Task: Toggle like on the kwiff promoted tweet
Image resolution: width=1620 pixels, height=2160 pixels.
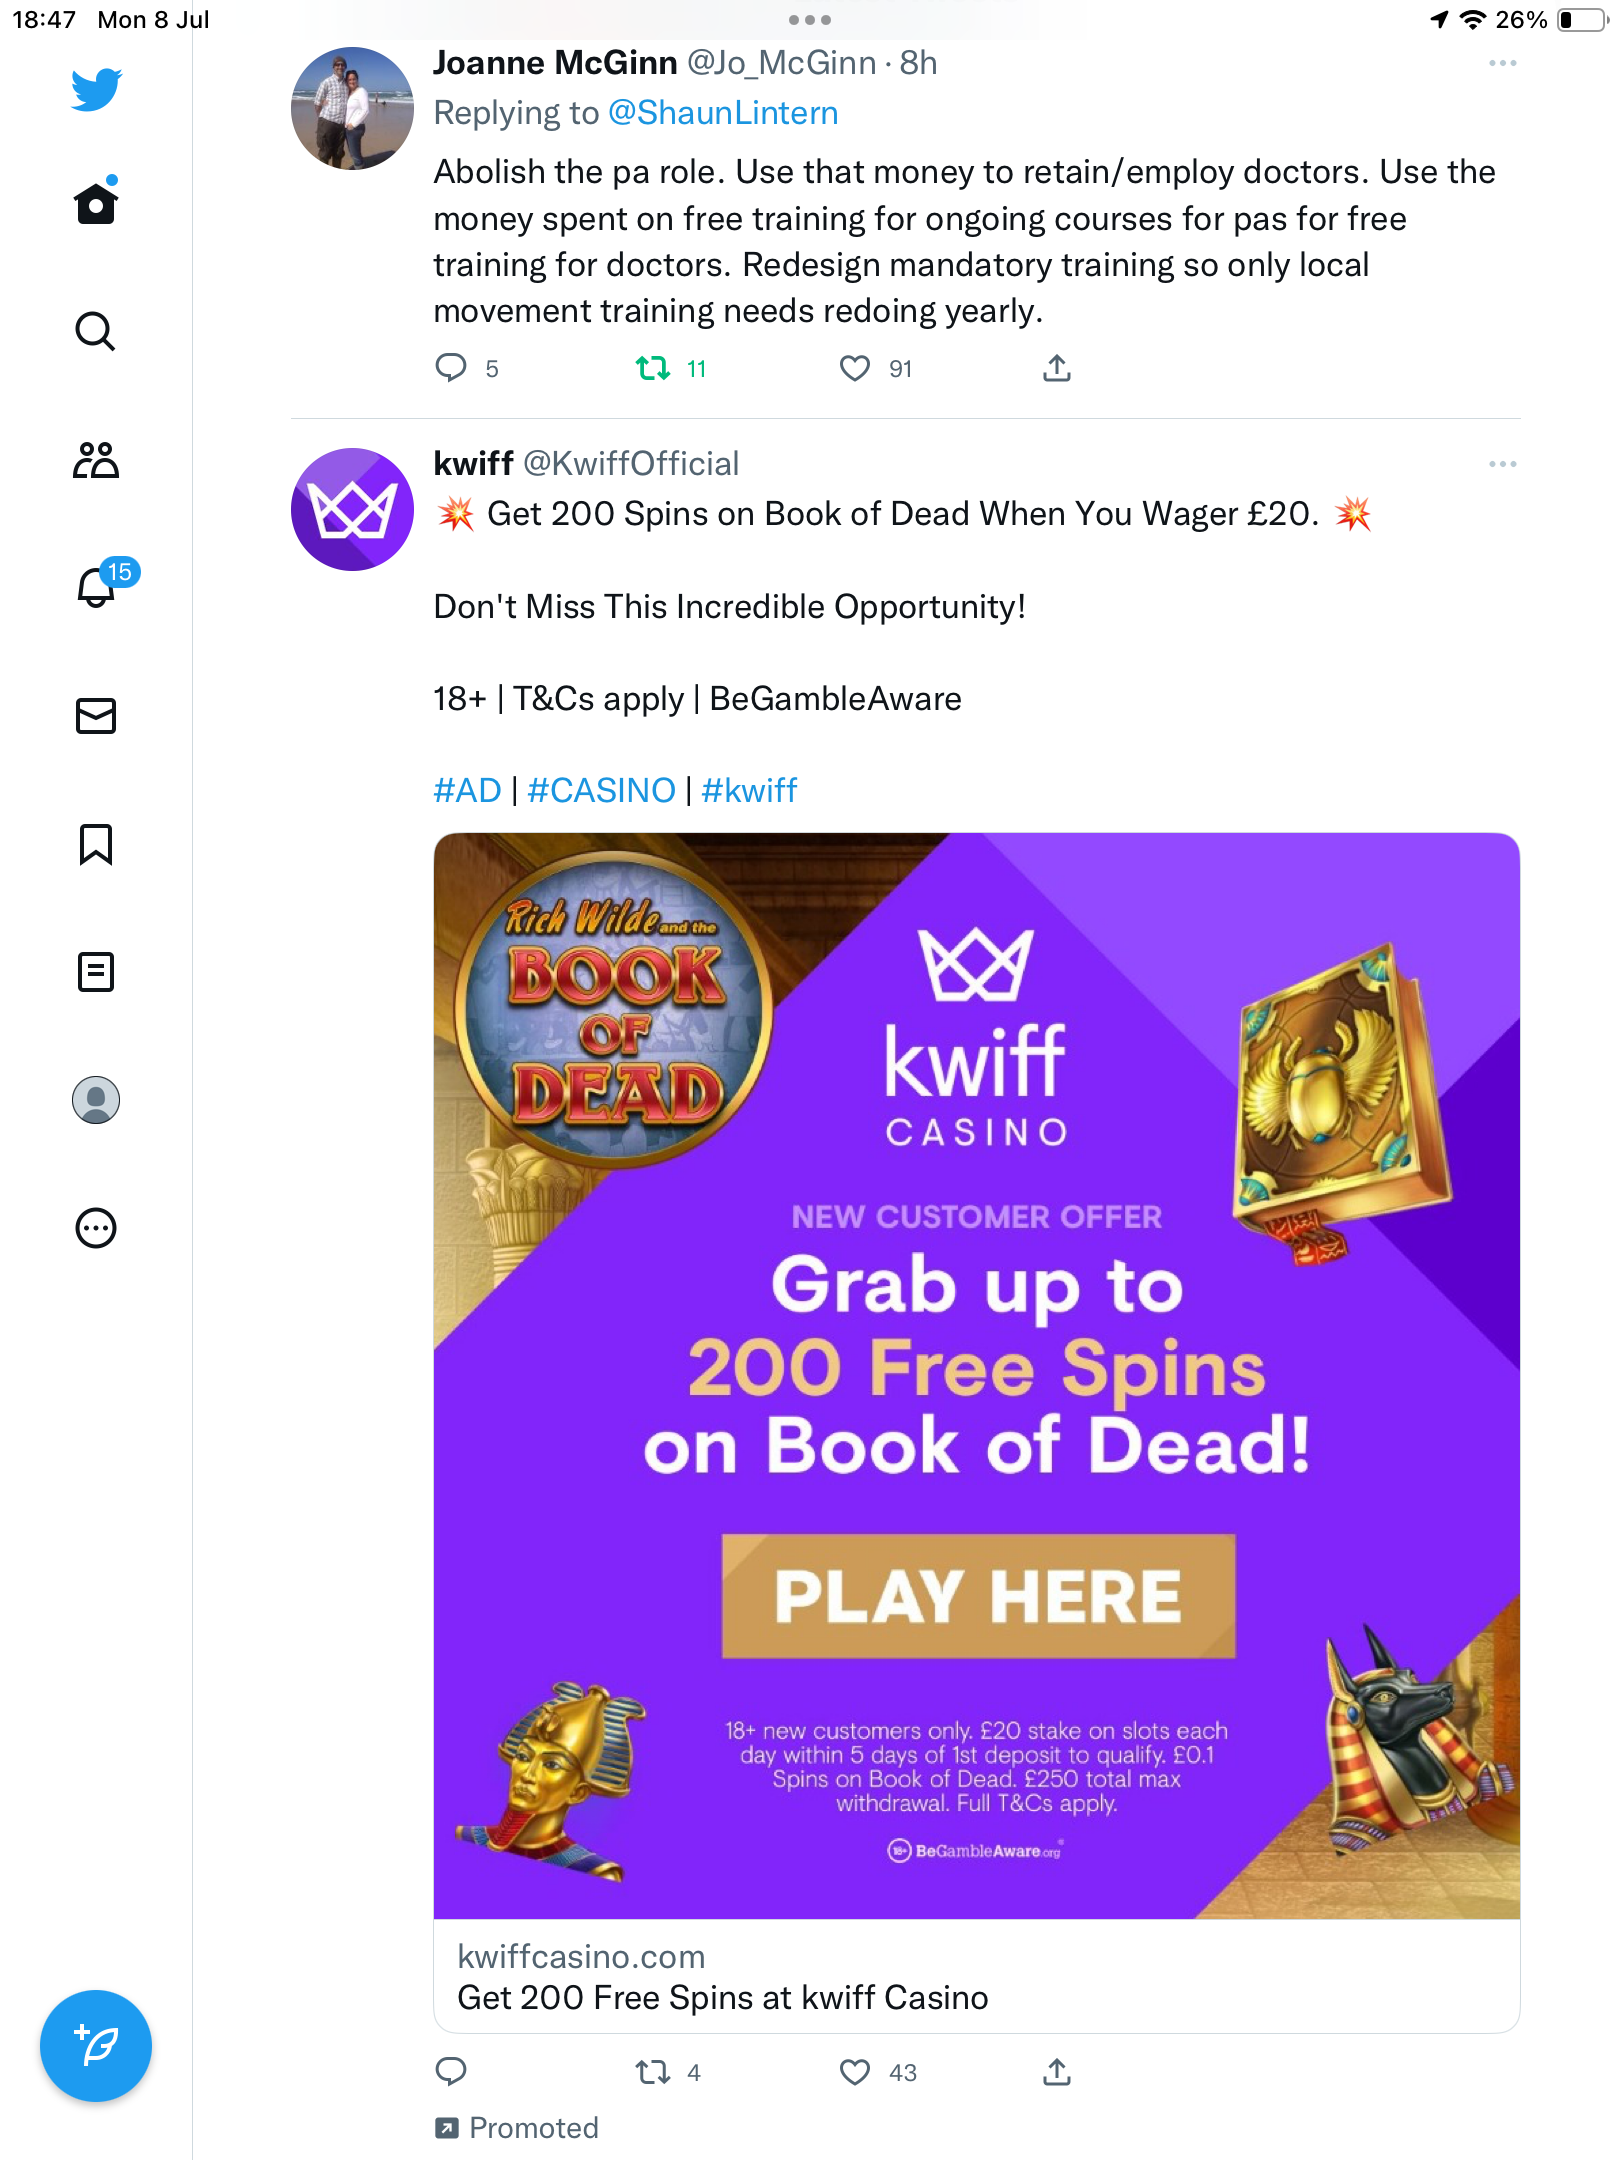Action: (x=855, y=2072)
